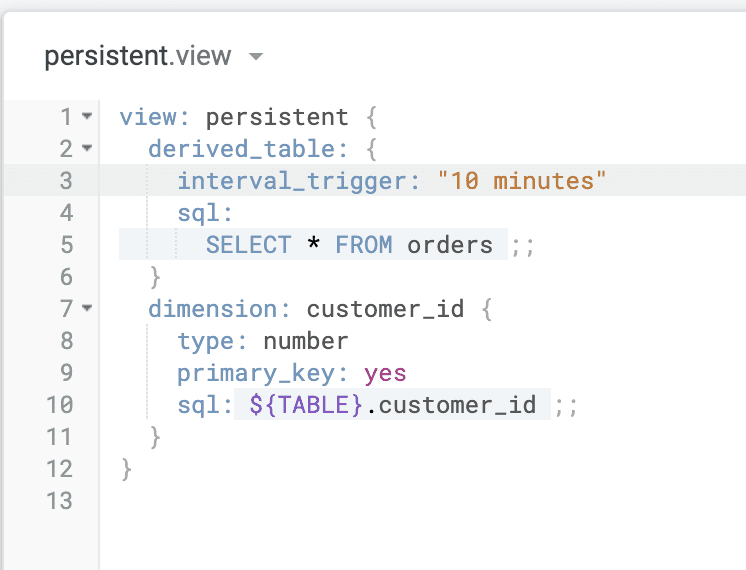Click the persistent.view file tab title
The width and height of the screenshot is (746, 570).
tap(139, 57)
